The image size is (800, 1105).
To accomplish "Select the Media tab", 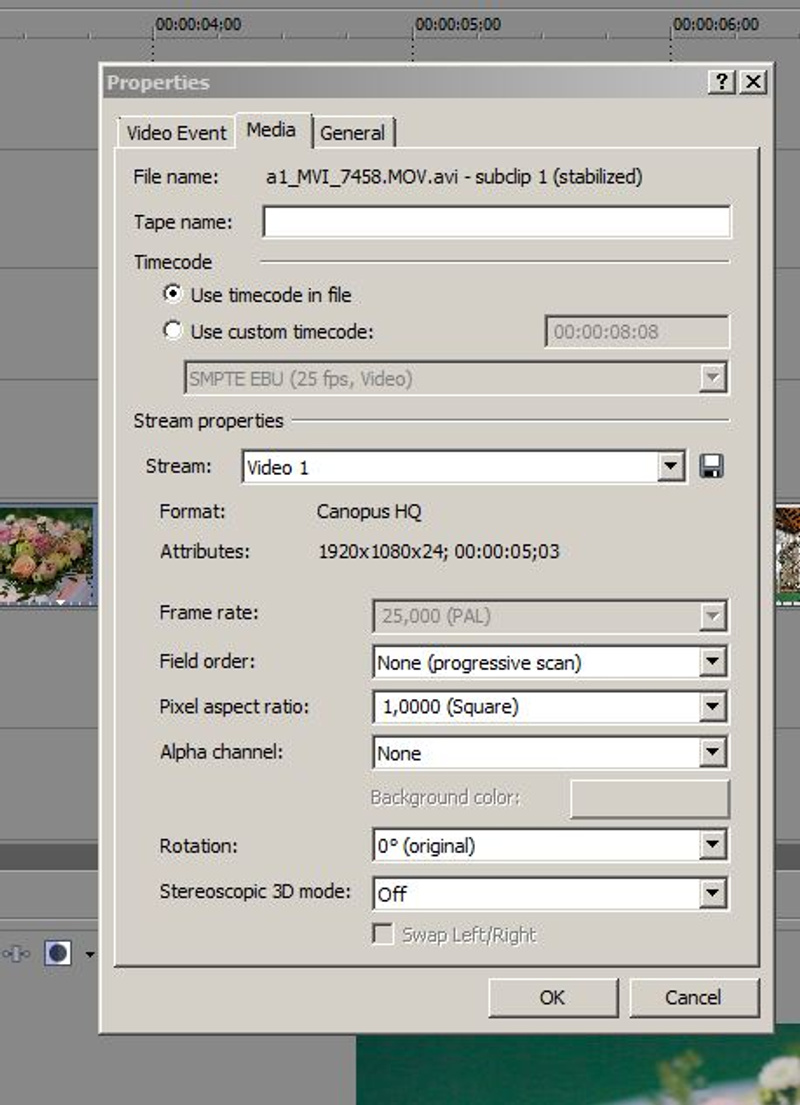I will point(272,130).
